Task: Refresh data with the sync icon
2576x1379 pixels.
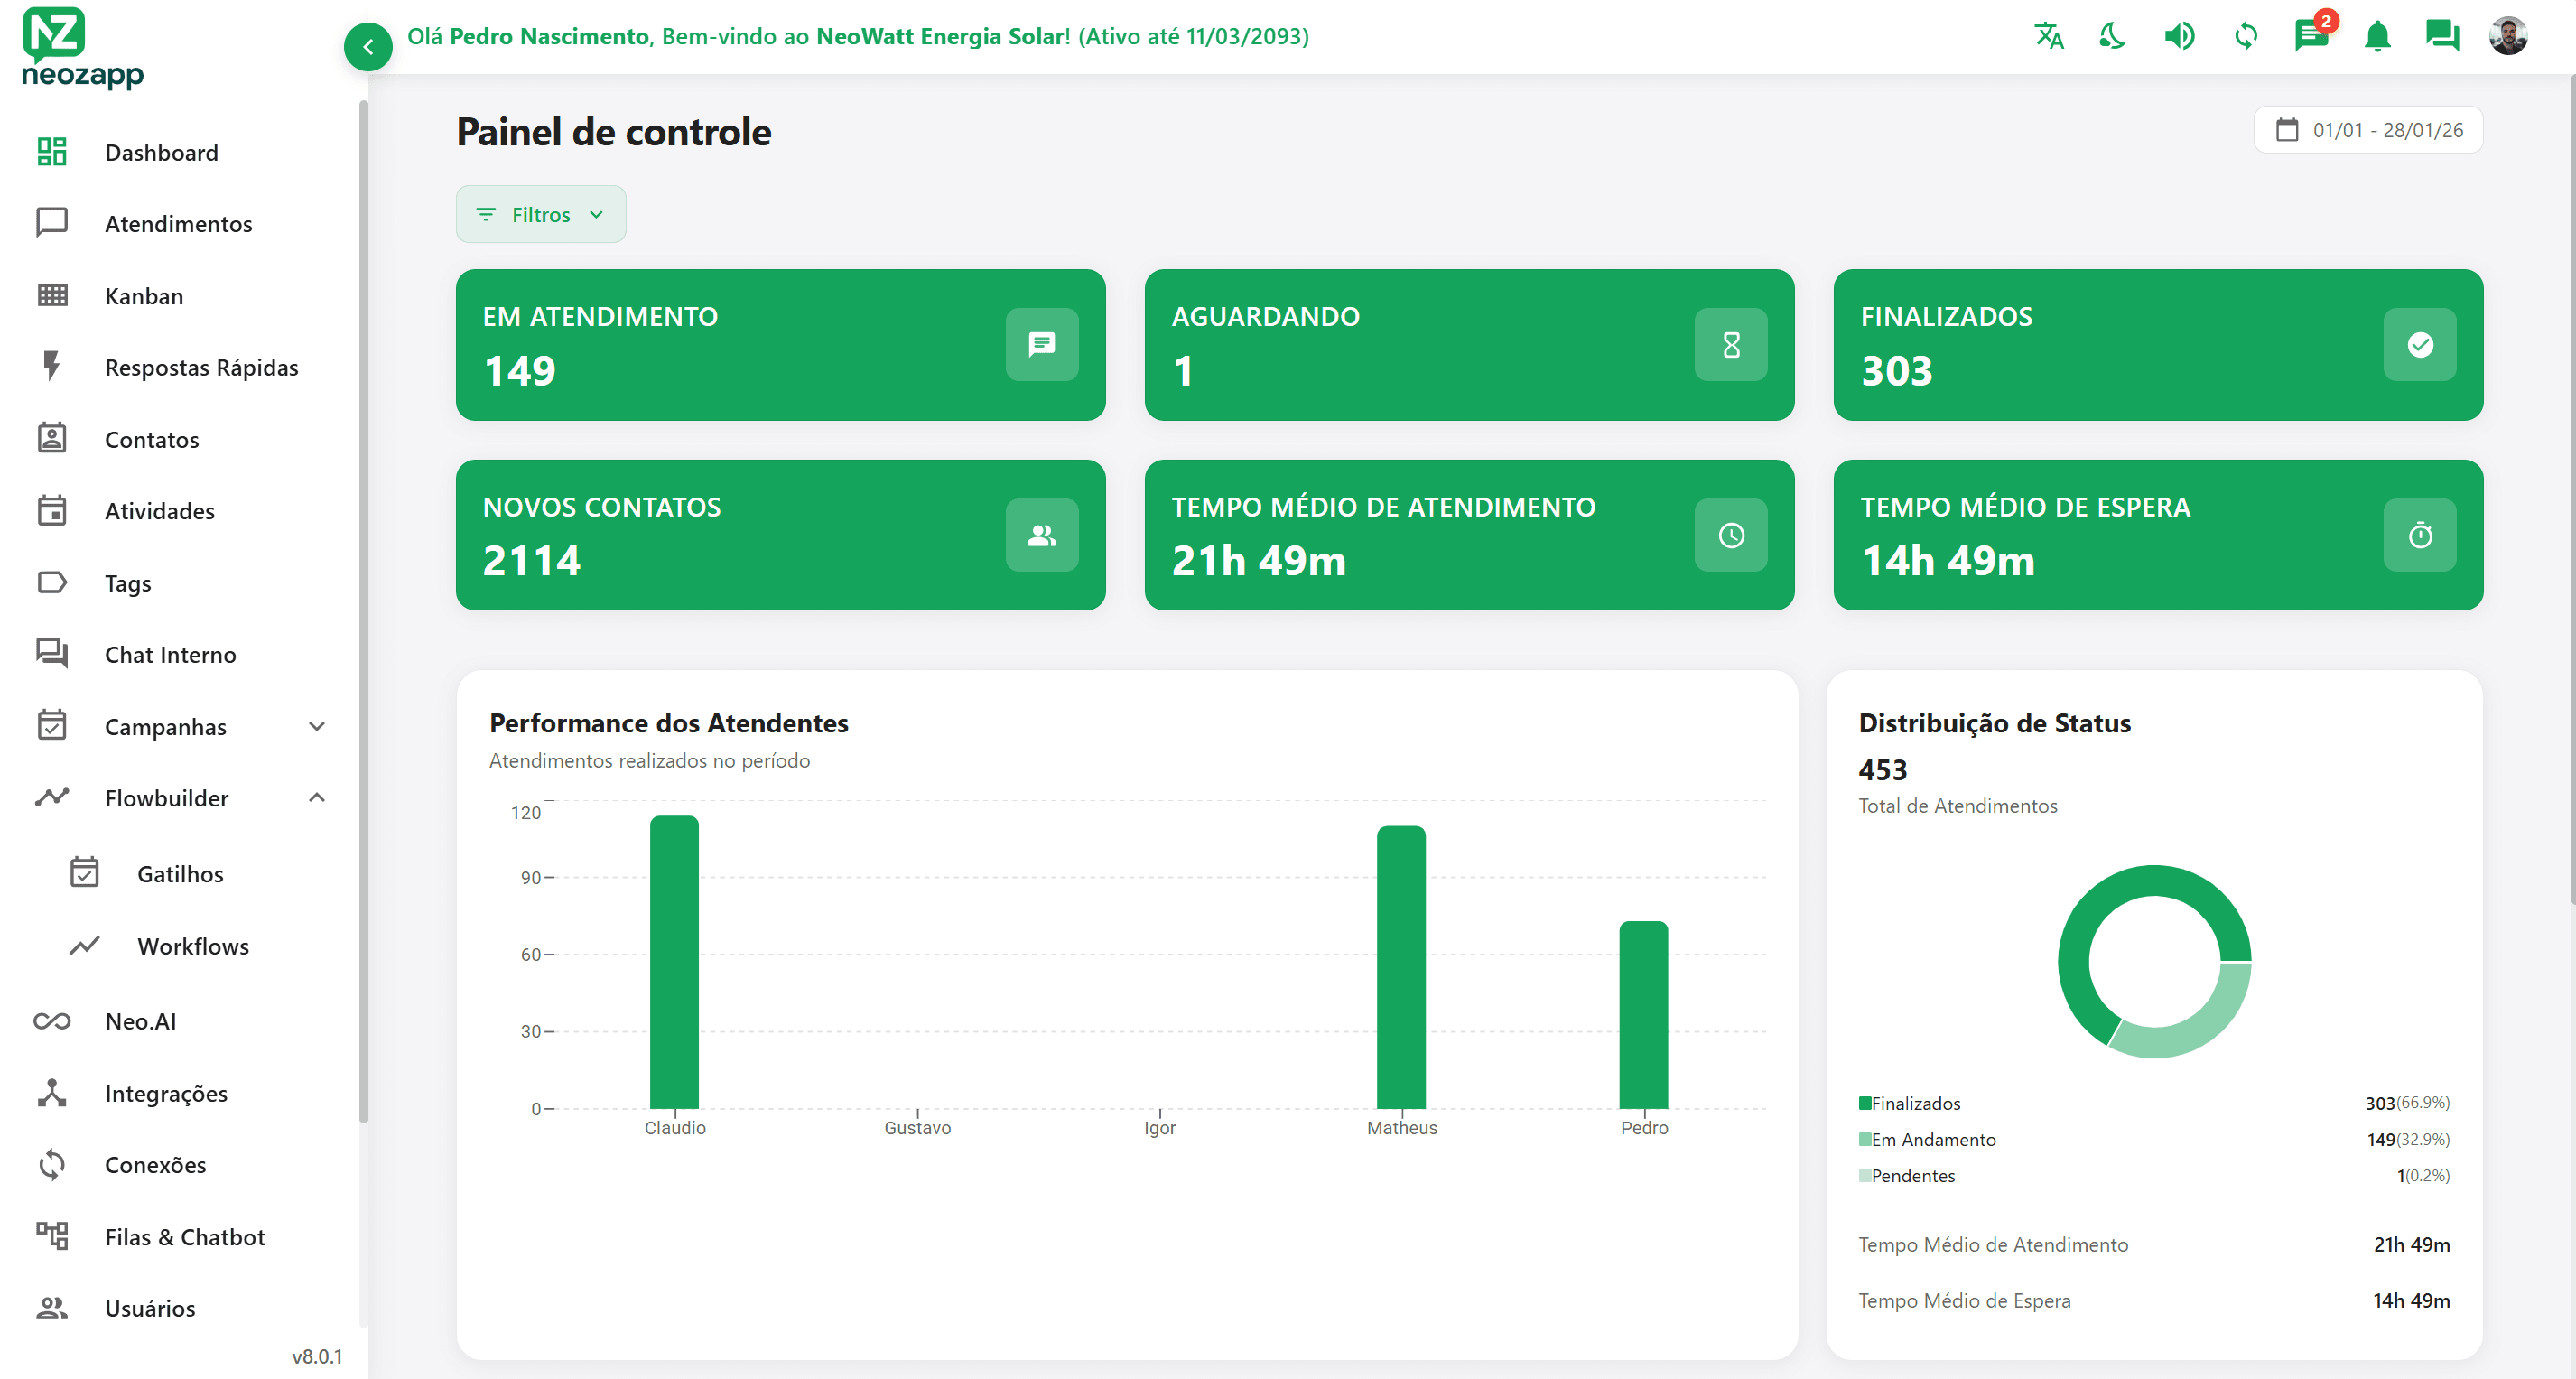Action: coord(2245,36)
